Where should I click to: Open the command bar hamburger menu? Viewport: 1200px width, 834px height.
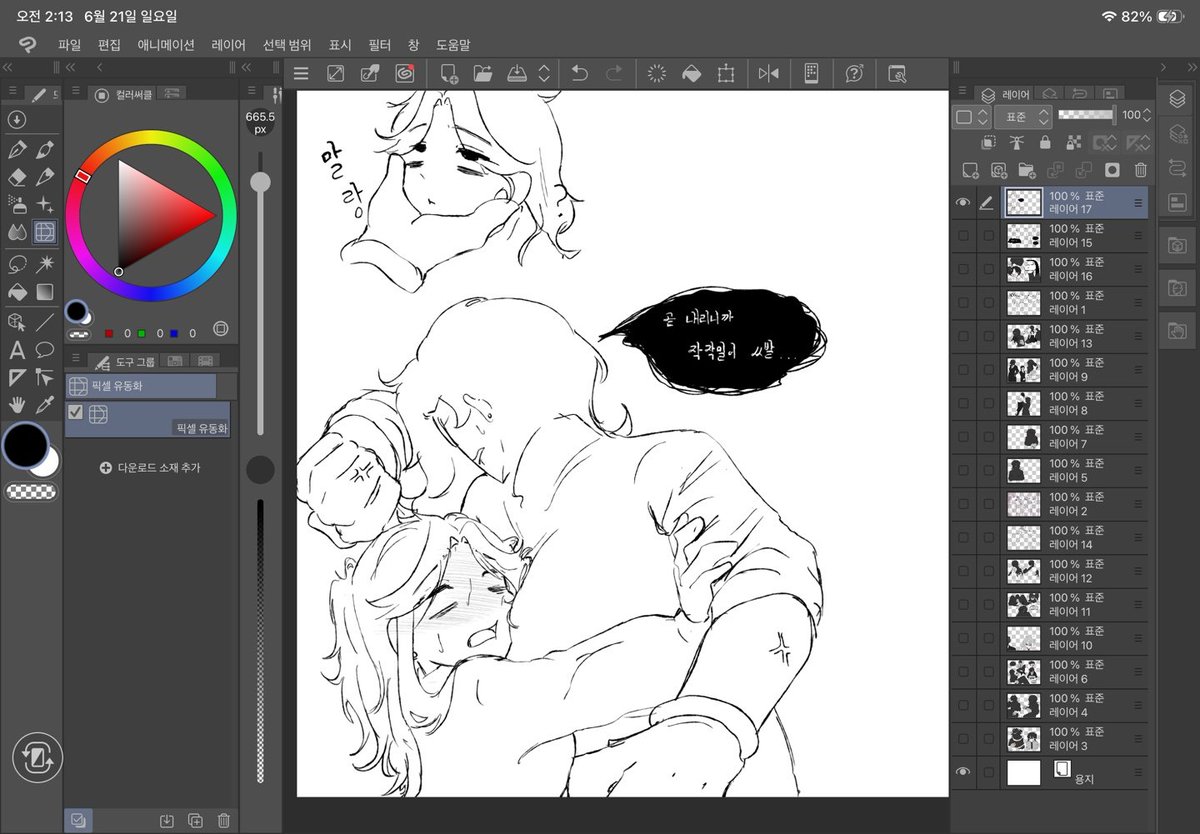[301, 73]
